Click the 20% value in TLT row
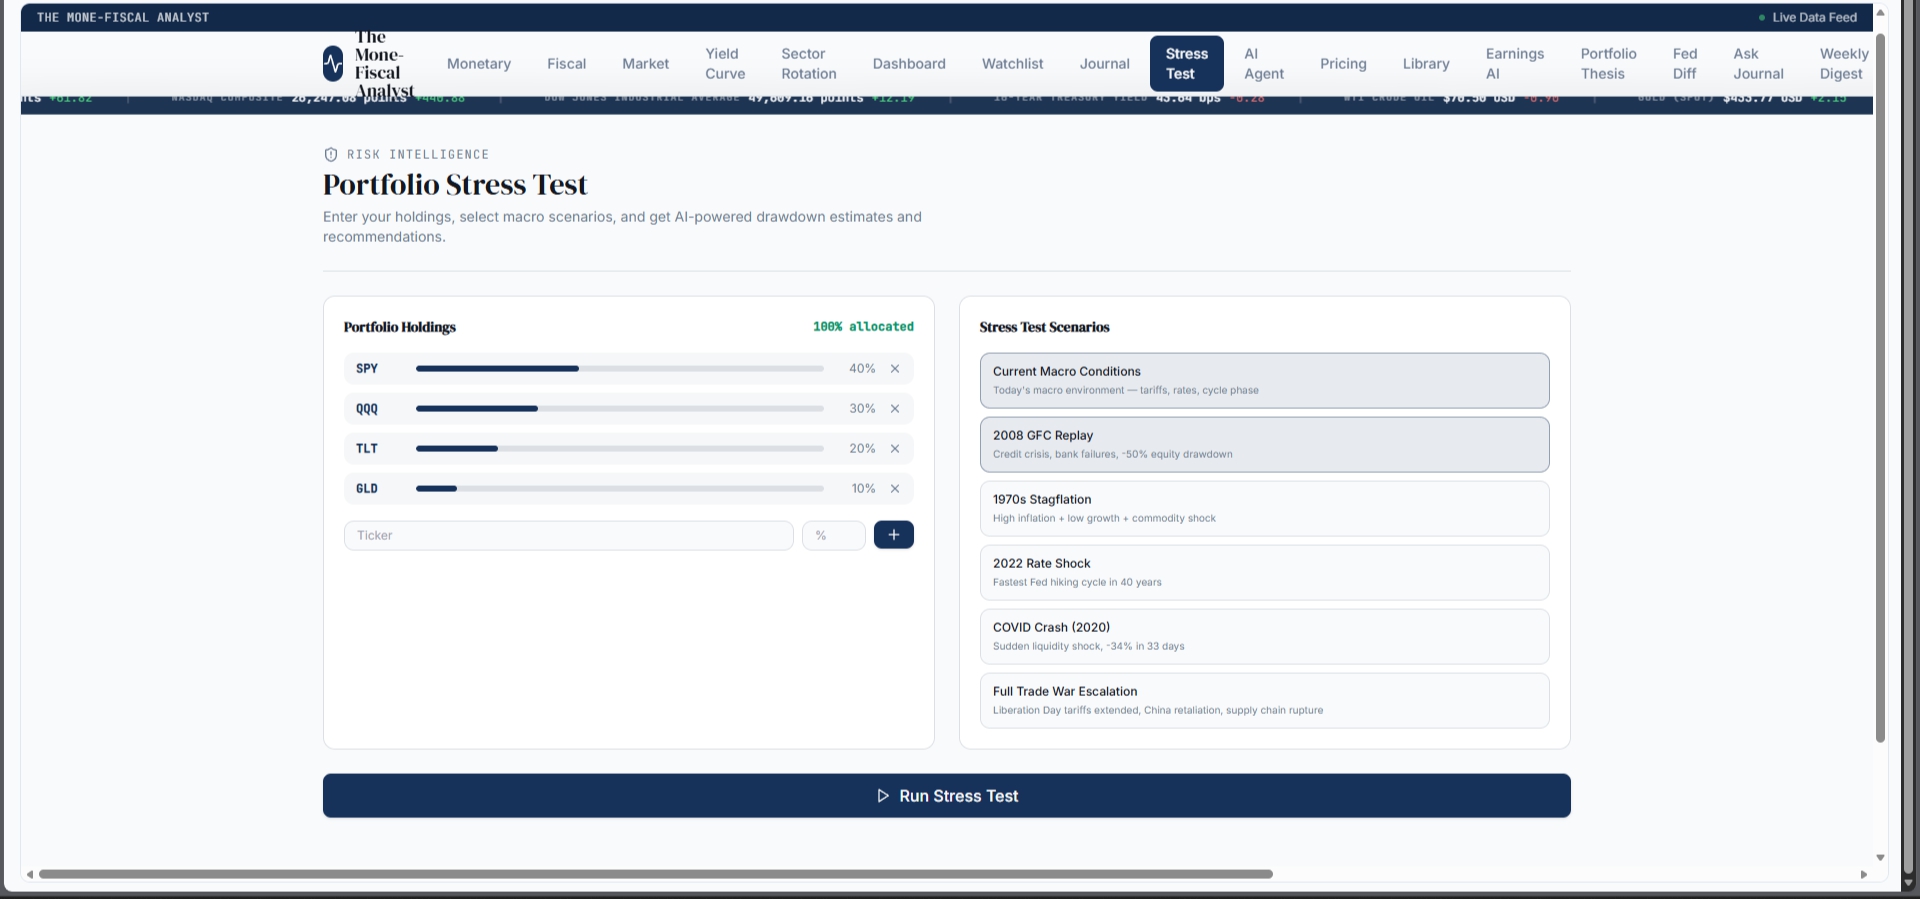 [x=862, y=449]
